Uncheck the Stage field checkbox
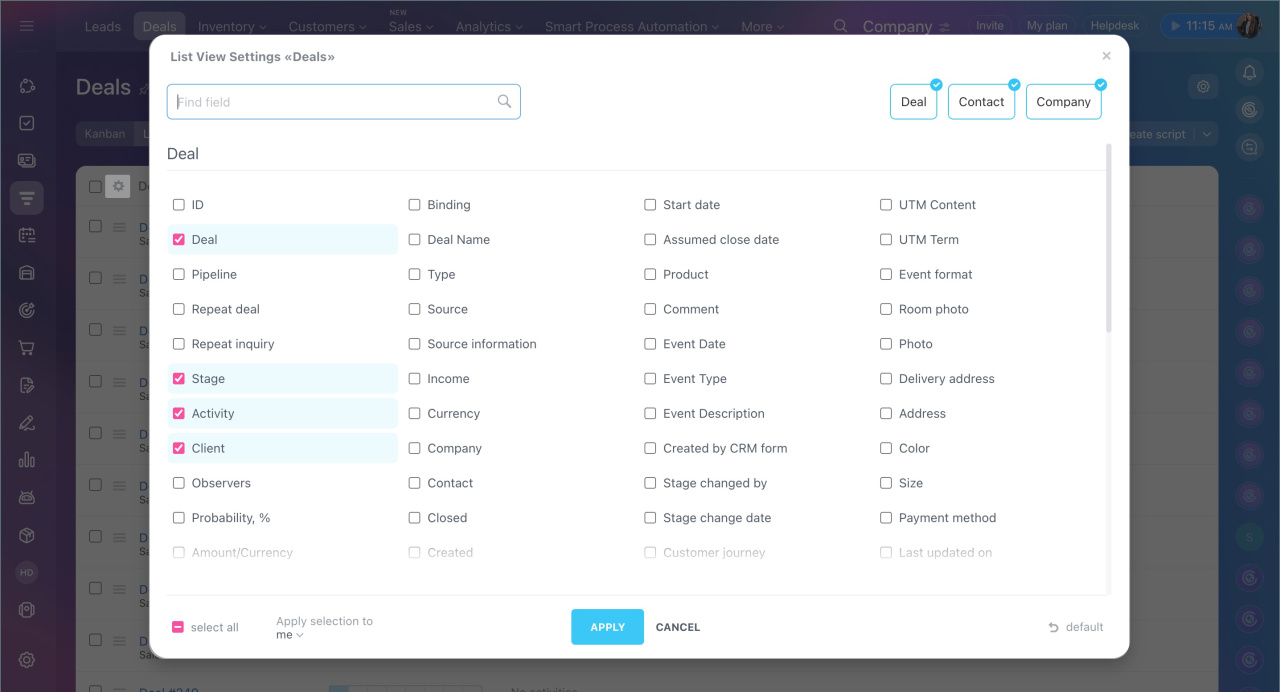 coord(179,379)
